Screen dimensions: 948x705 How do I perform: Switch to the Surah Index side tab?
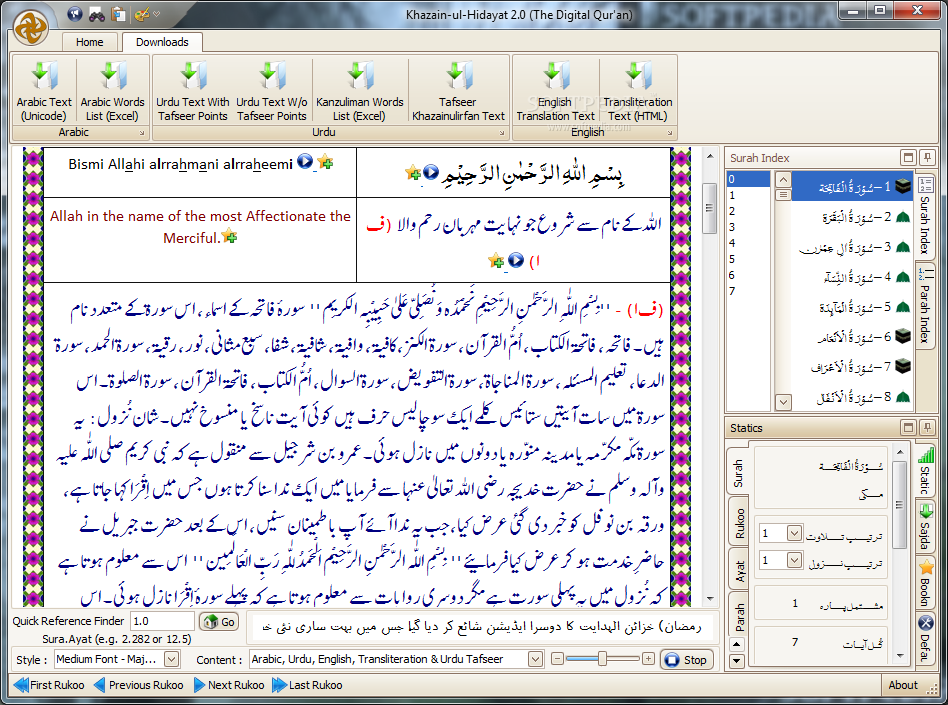coord(925,216)
